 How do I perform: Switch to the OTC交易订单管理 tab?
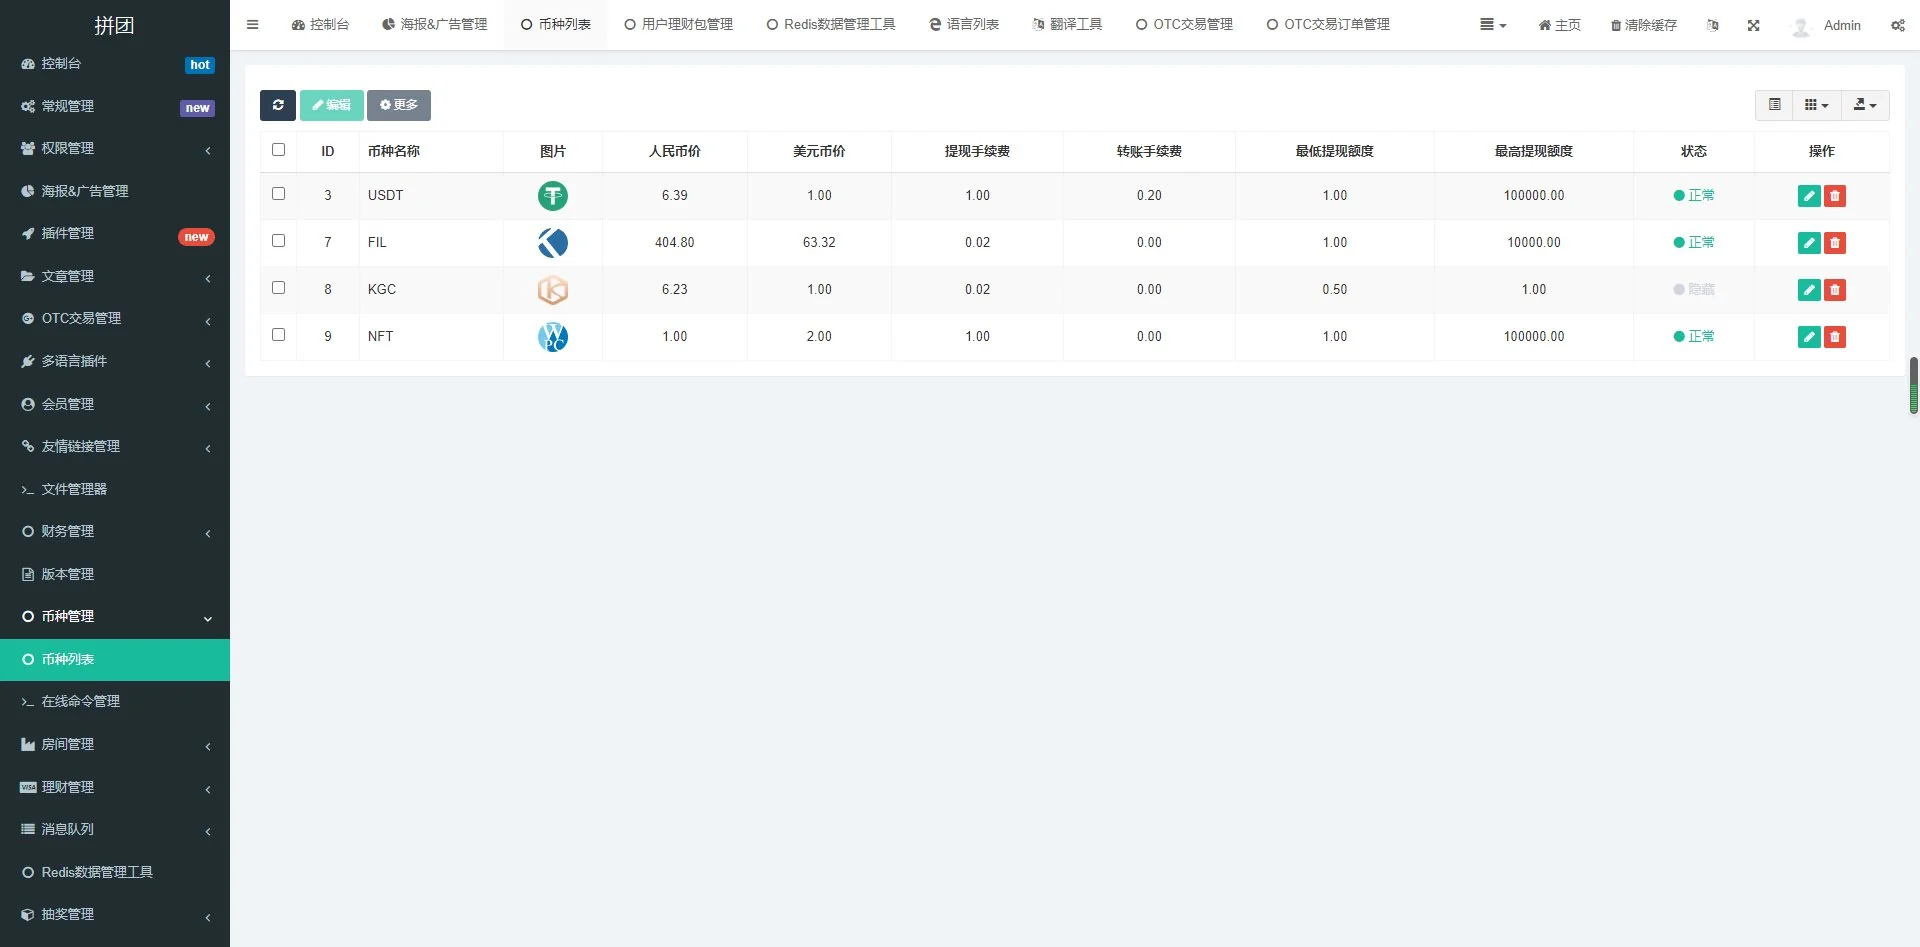pyautogui.click(x=1328, y=25)
